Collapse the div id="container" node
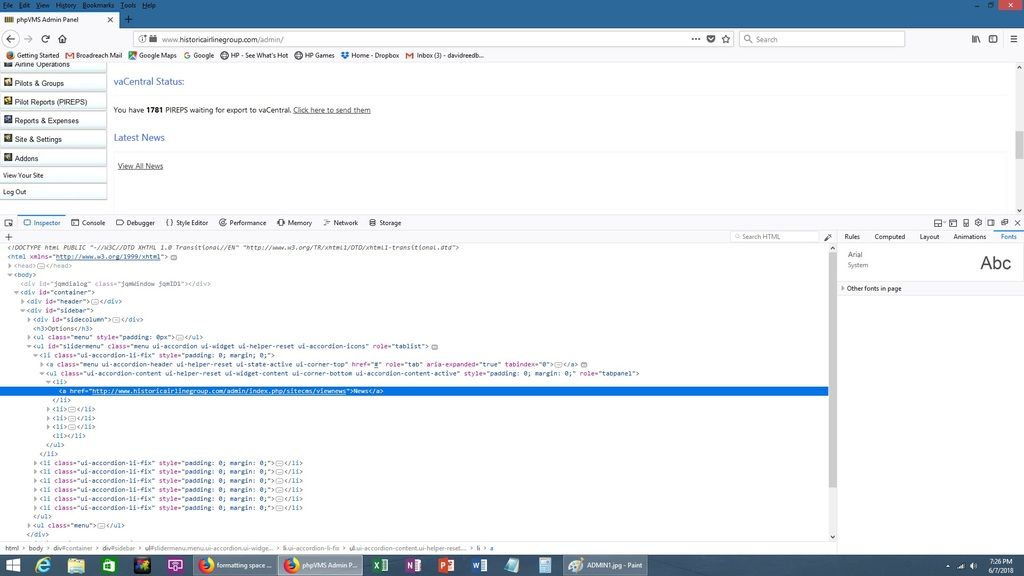Screen dimensions: 1024x576 click(17, 292)
